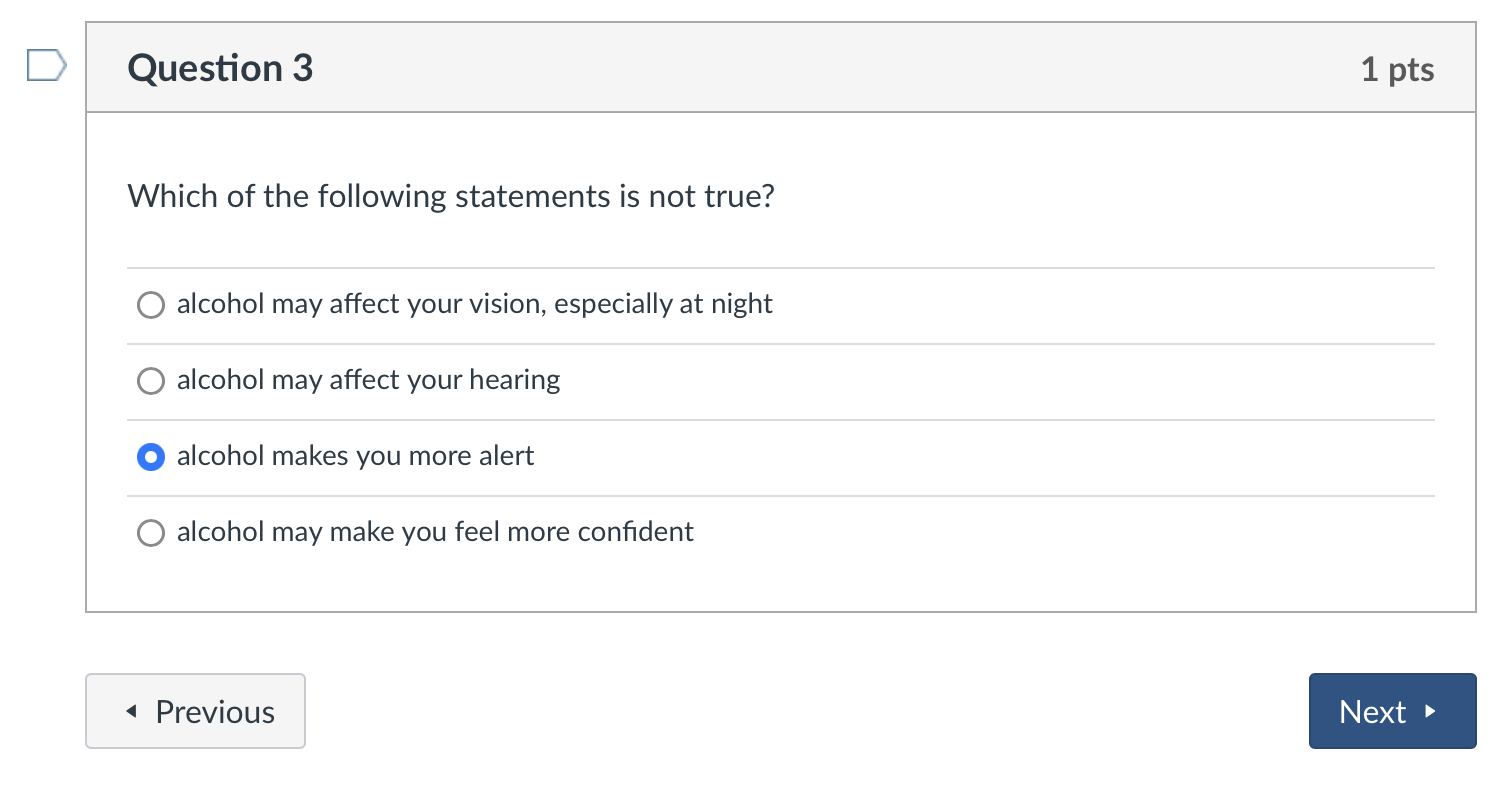Viewport: 1511px width, 785px height.
Task: Click the word 'Previous' on its button
Action: point(215,712)
